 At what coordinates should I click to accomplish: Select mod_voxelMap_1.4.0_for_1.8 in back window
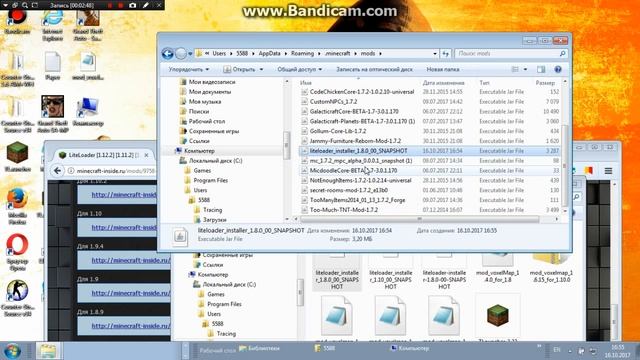497,269
